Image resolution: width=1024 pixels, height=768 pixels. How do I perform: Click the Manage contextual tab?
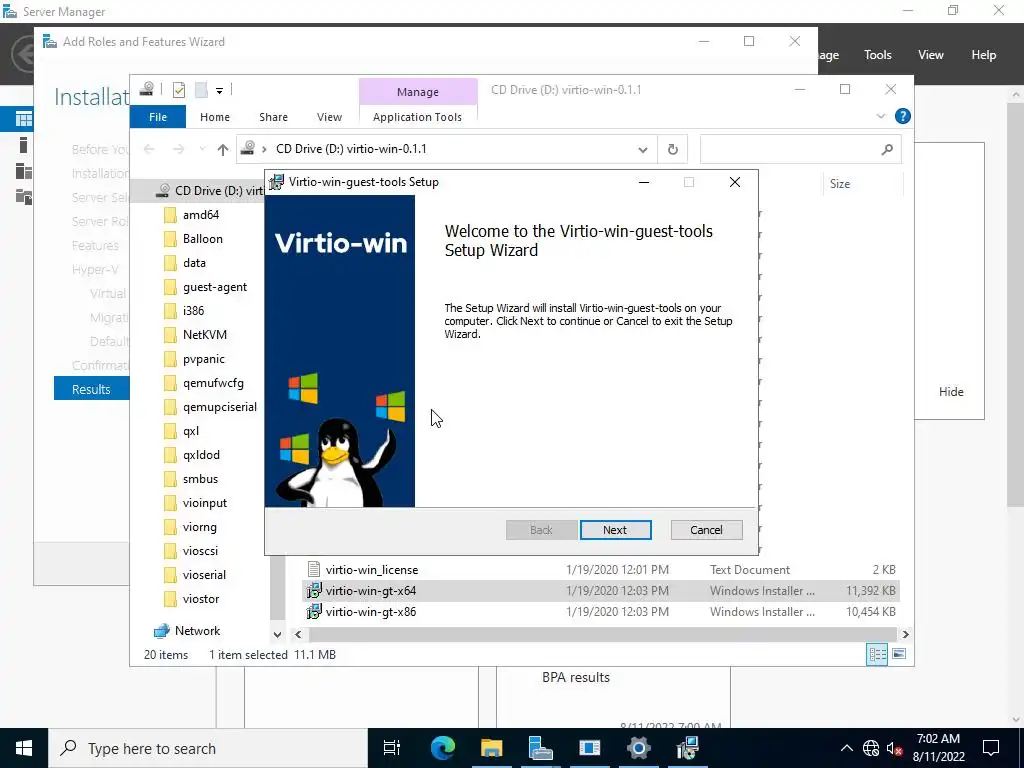[418, 92]
